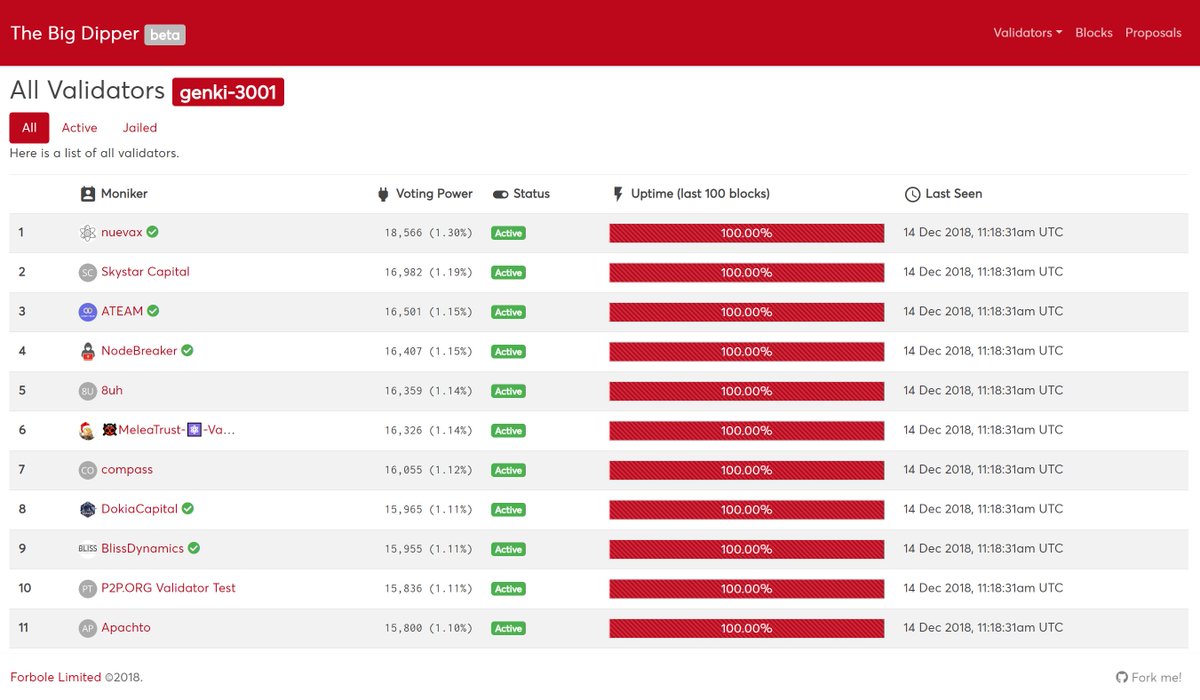1200x700 pixels.
Task: Click nuevax's uptime progress bar
Action: [x=747, y=233]
